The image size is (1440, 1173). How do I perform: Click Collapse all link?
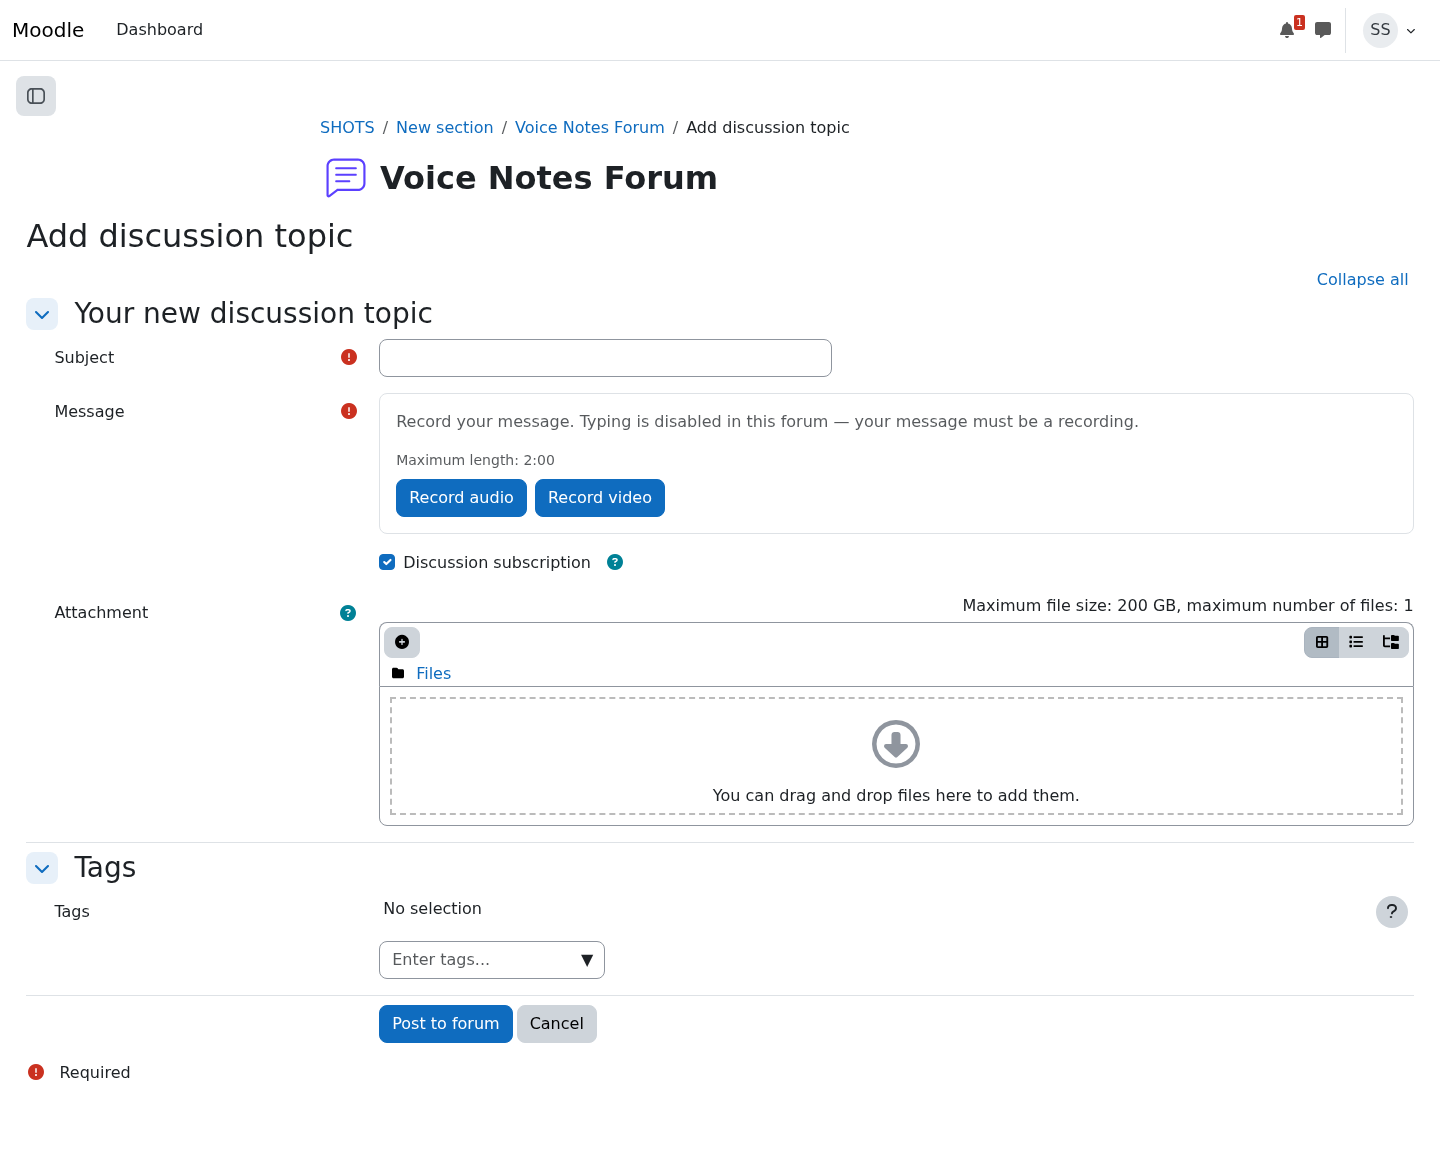coord(1362,279)
